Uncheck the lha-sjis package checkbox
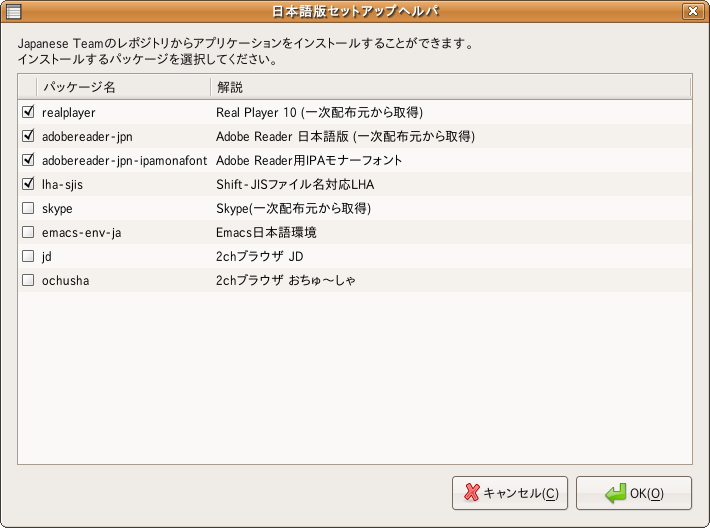Screen dimensions: 710x528 pos(28,184)
